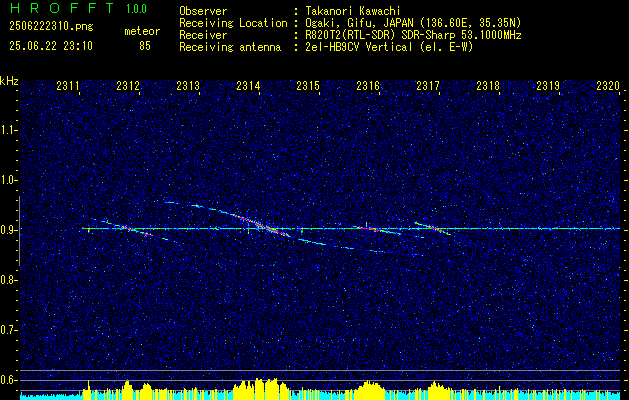Screen dimensions: 629x400
Task: Click the 2el-HB9CV Vertical antenna text
Action: (x=389, y=47)
